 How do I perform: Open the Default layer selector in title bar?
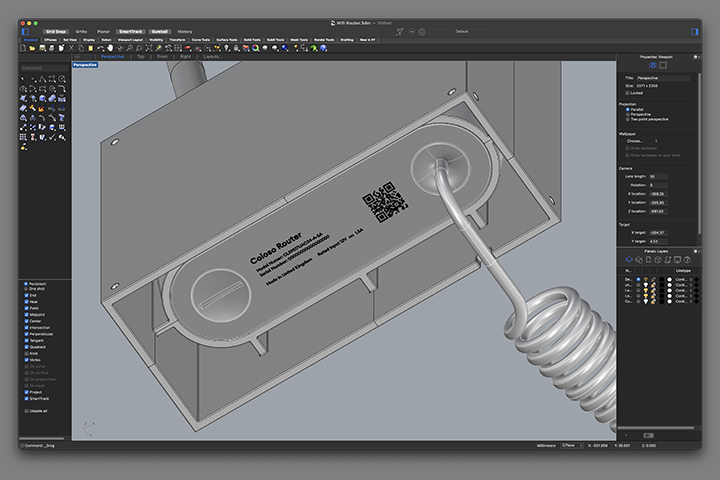461,32
